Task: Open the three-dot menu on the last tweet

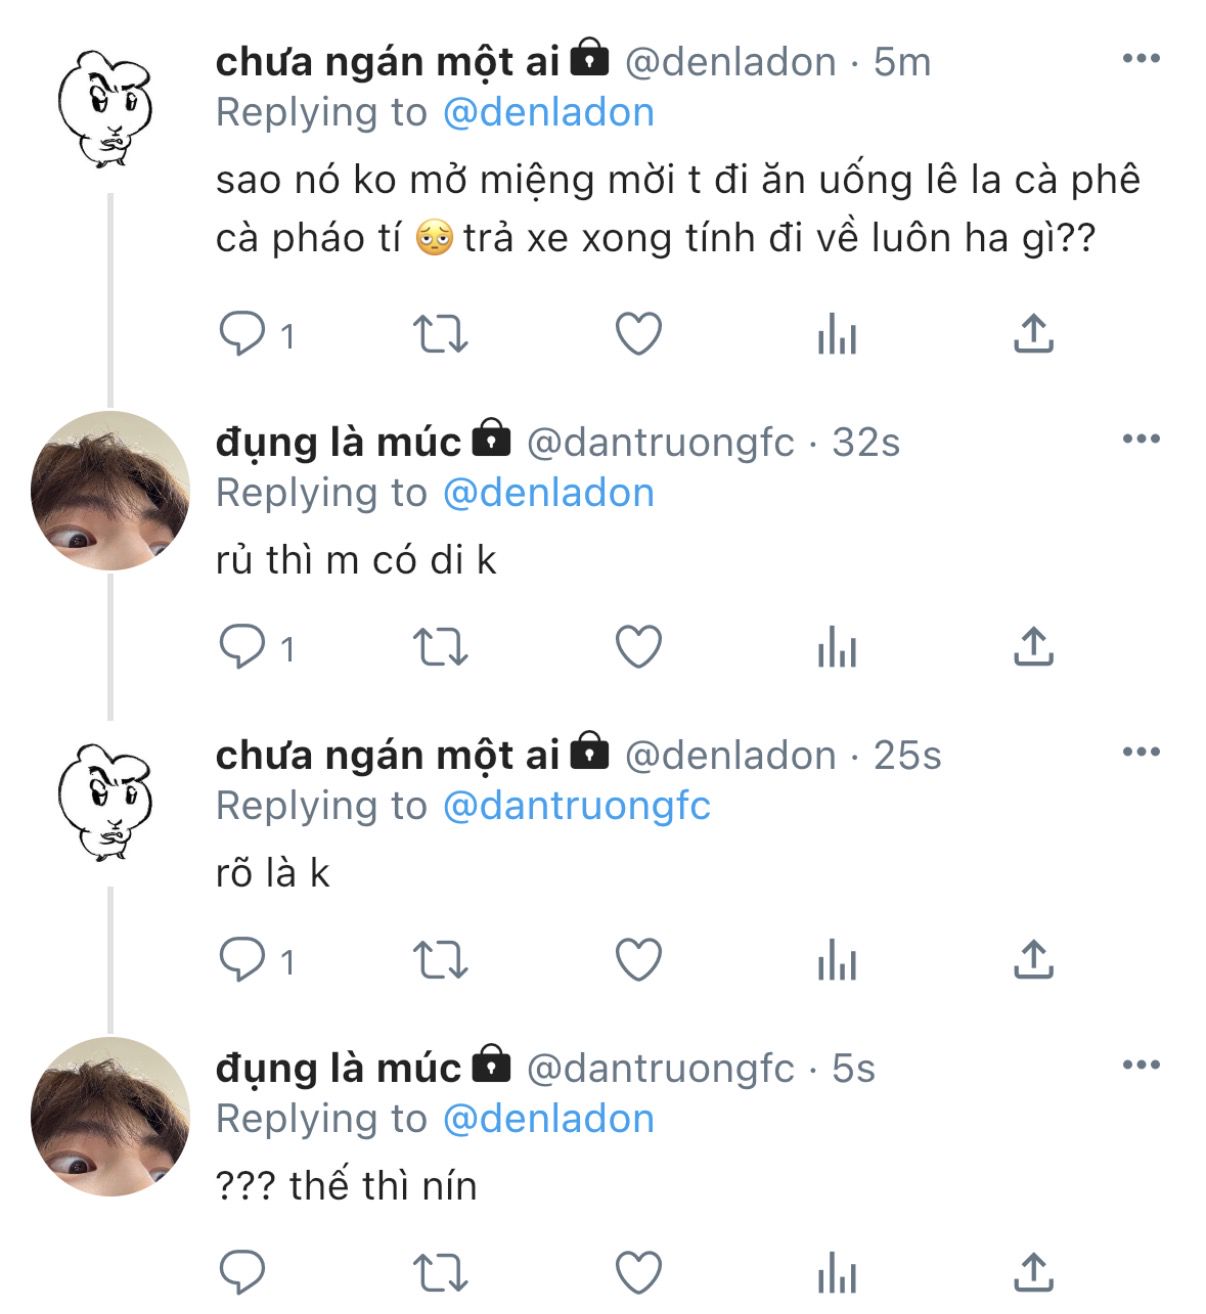Action: [x=1141, y=1065]
